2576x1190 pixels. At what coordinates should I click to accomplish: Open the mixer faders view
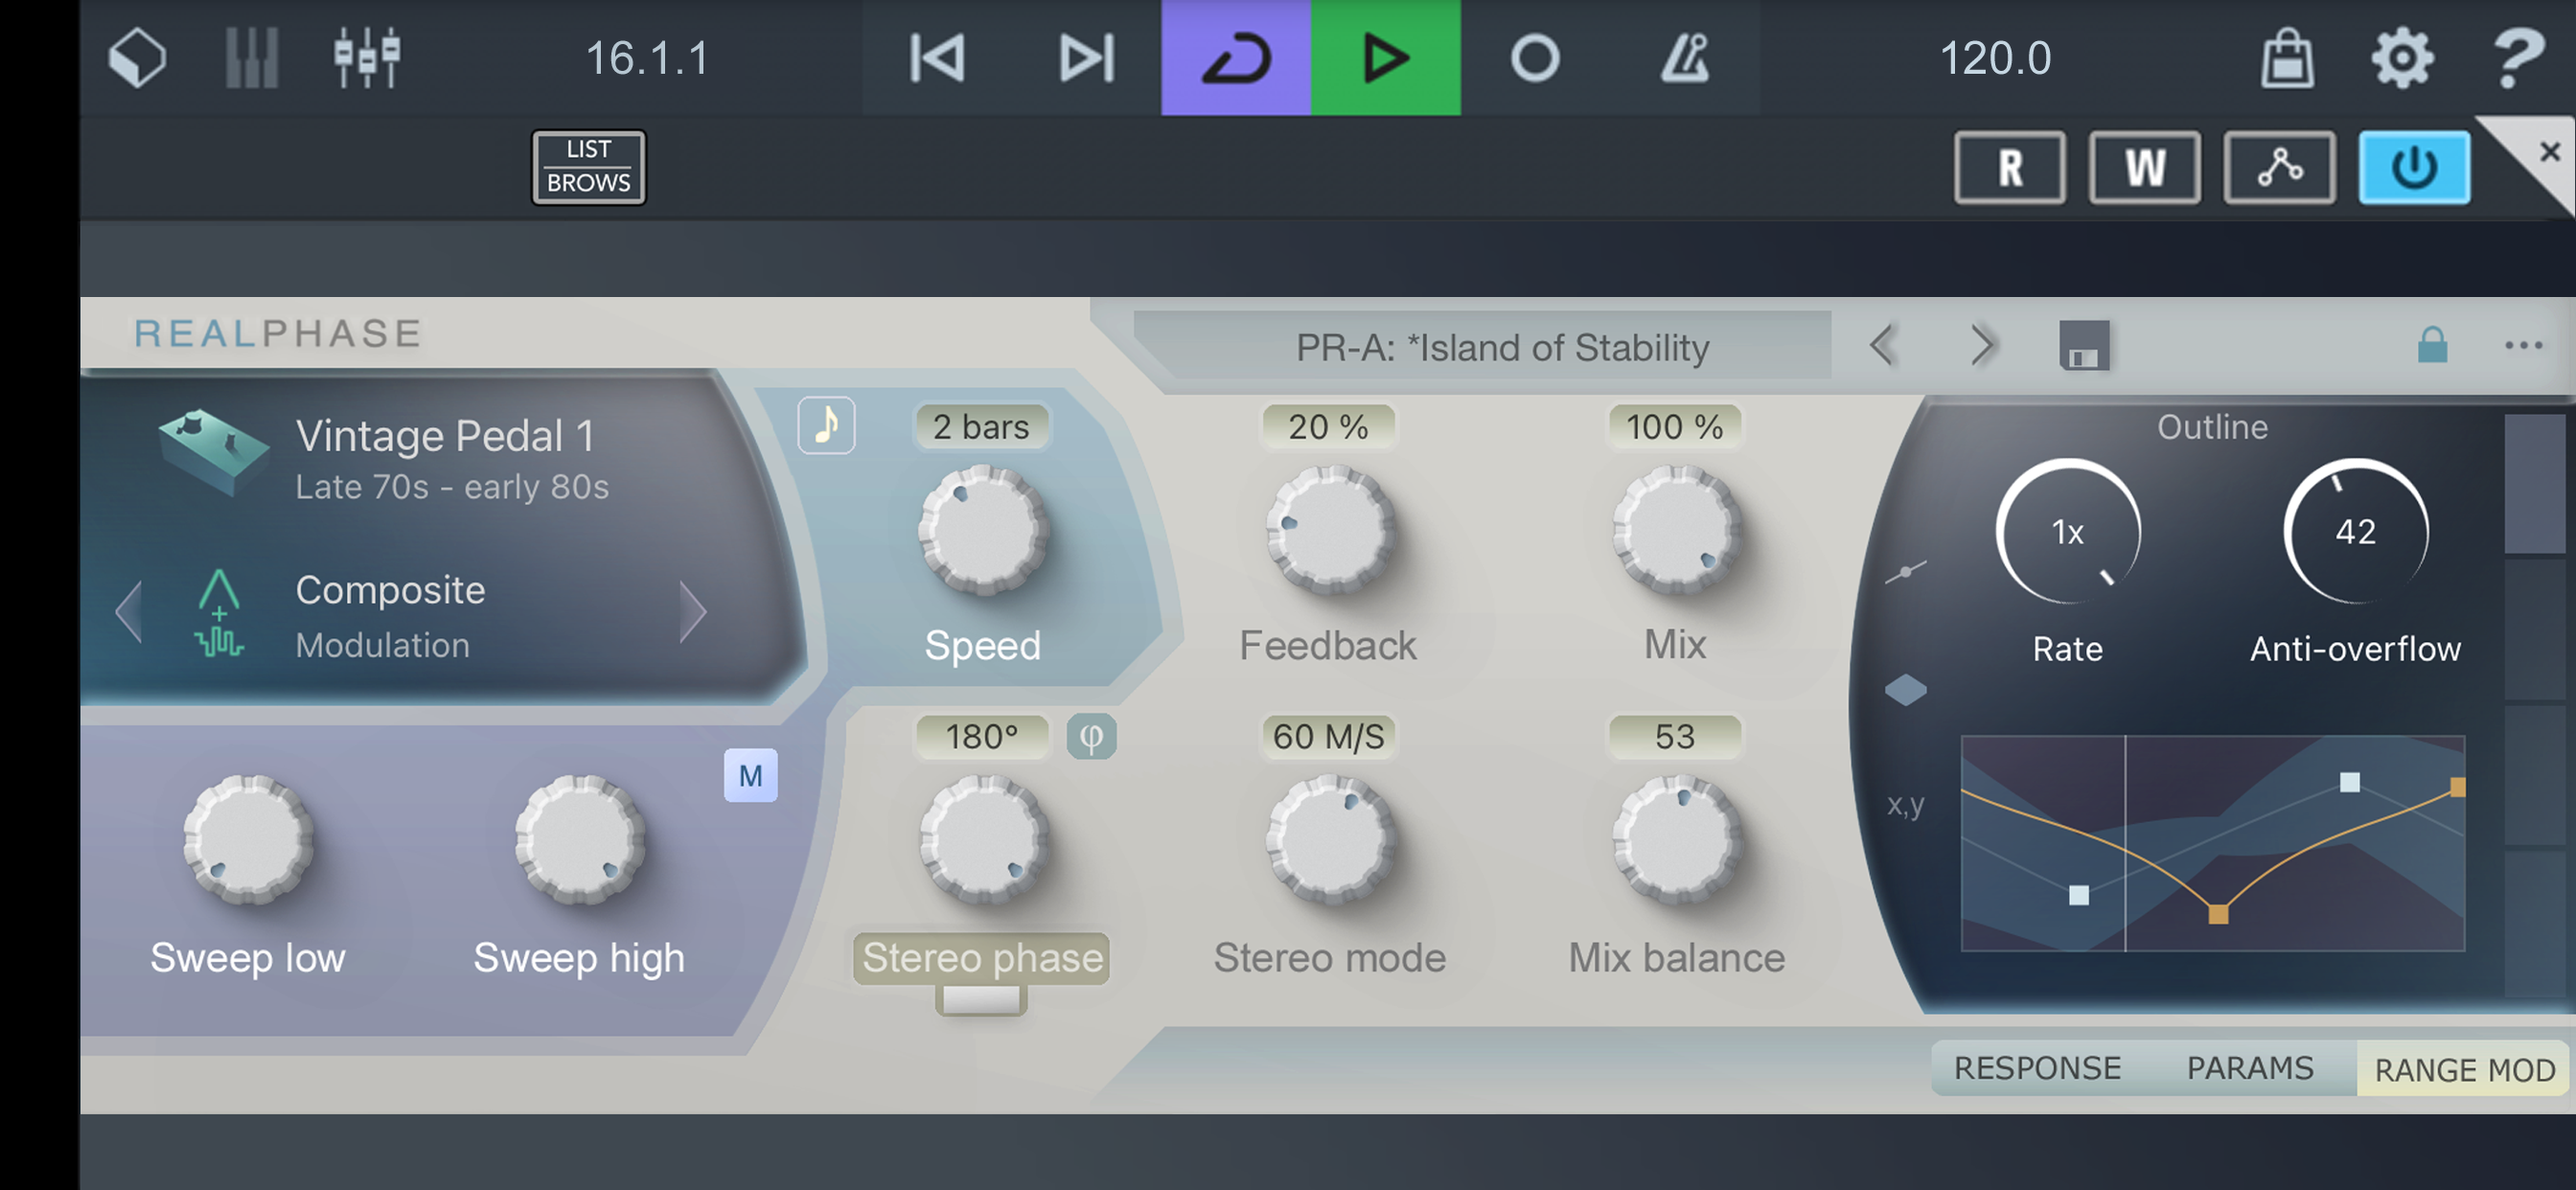click(367, 58)
